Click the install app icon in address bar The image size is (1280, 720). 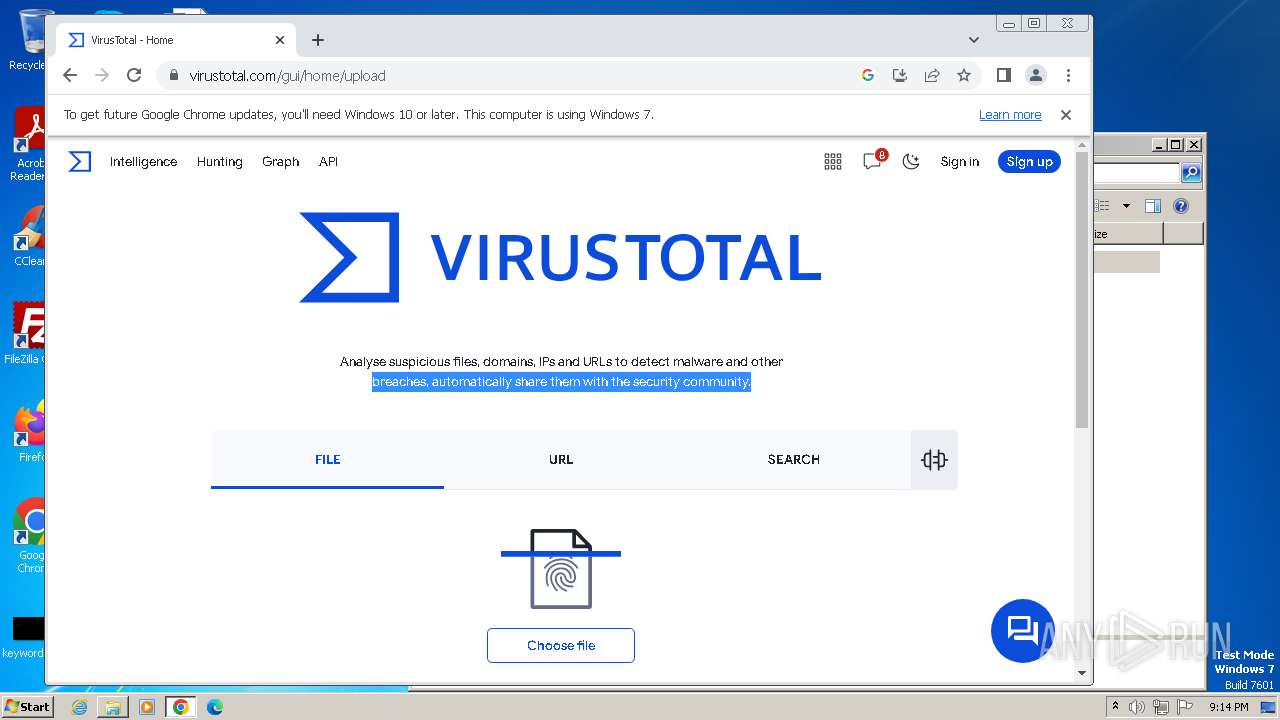pos(900,75)
